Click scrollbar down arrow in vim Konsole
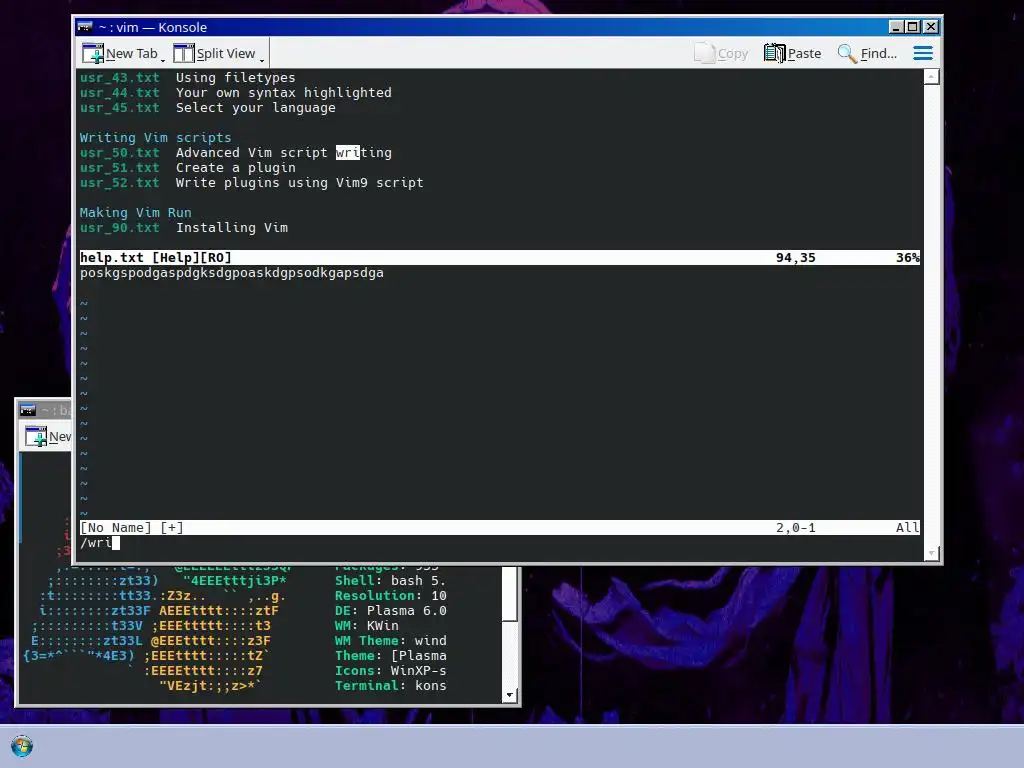 pyautogui.click(x=932, y=553)
